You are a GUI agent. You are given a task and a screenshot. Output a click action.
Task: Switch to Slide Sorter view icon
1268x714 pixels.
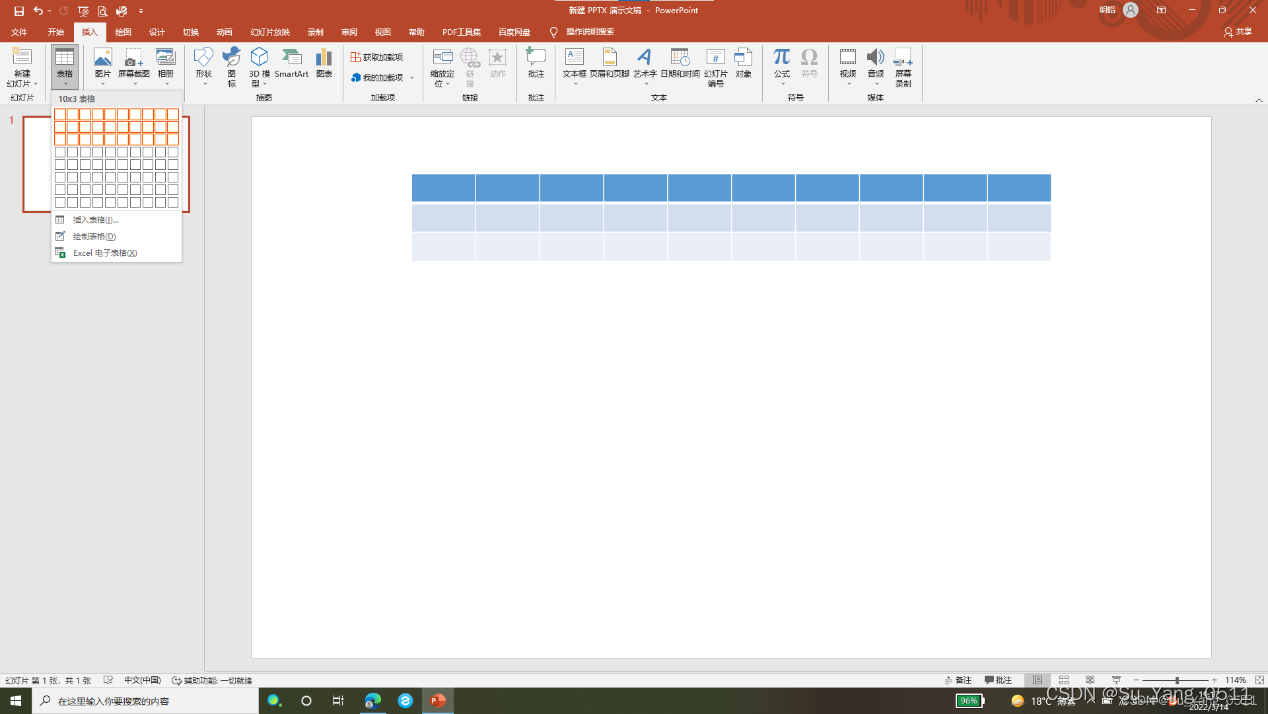[1064, 680]
